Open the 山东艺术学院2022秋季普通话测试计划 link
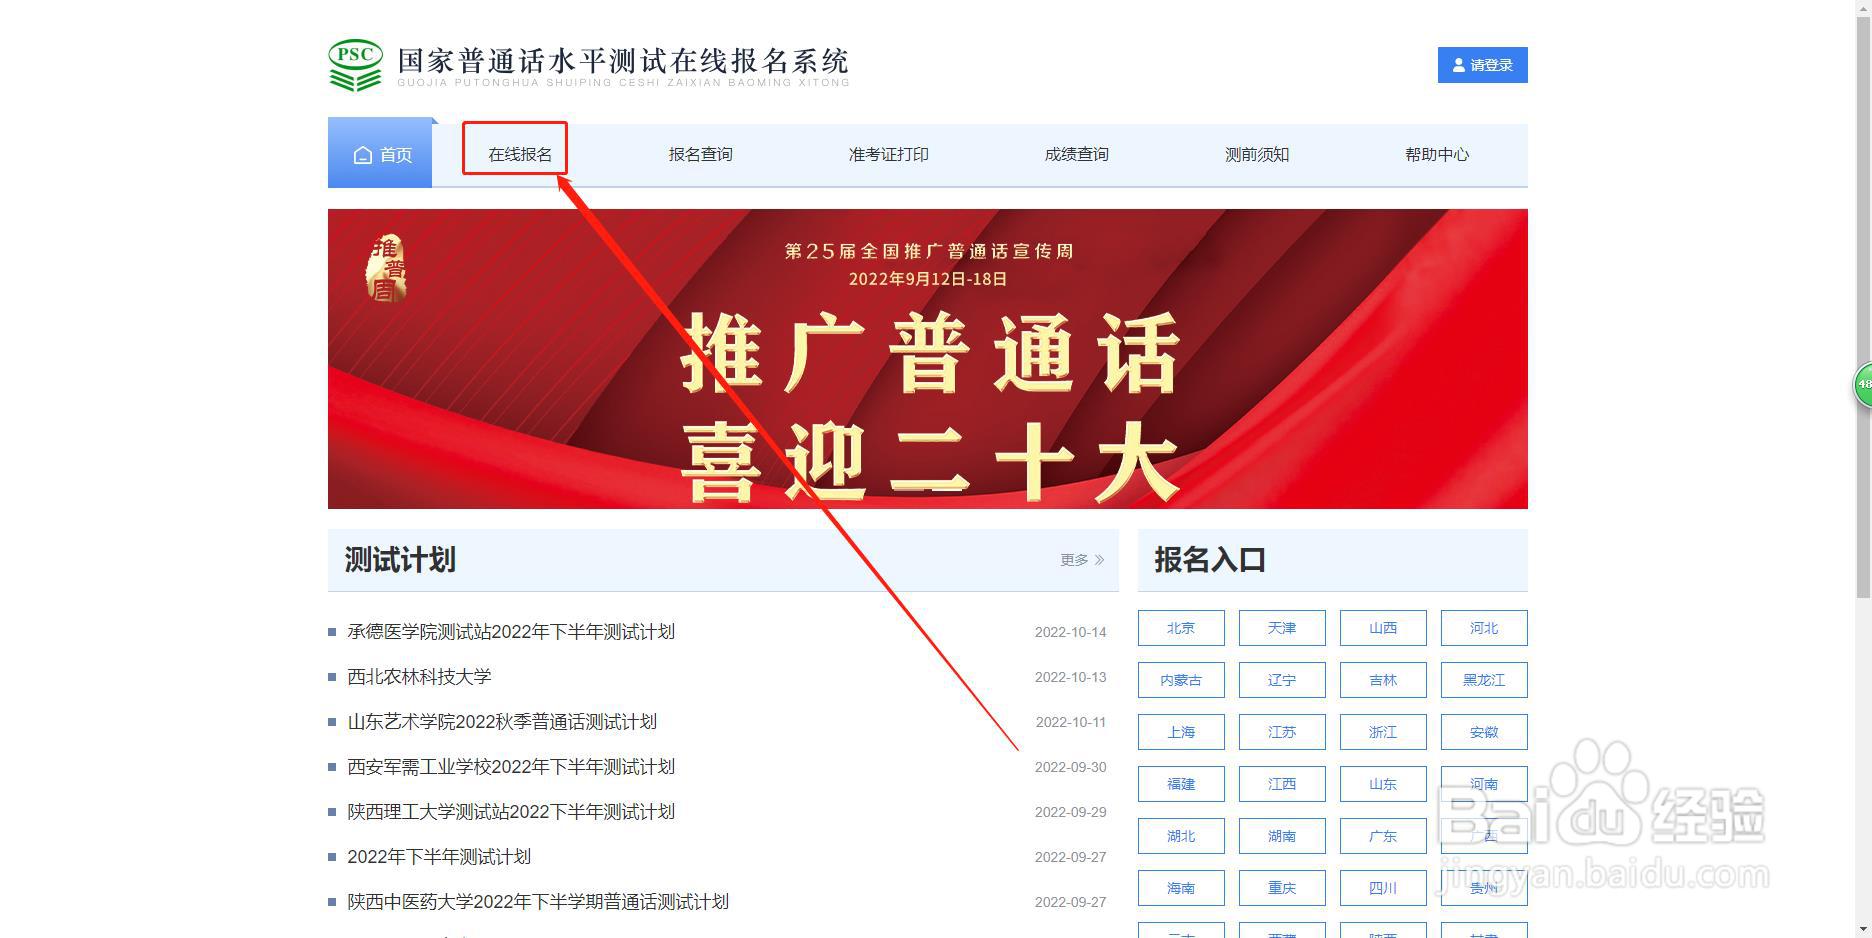This screenshot has height=938, width=1872. (x=500, y=721)
